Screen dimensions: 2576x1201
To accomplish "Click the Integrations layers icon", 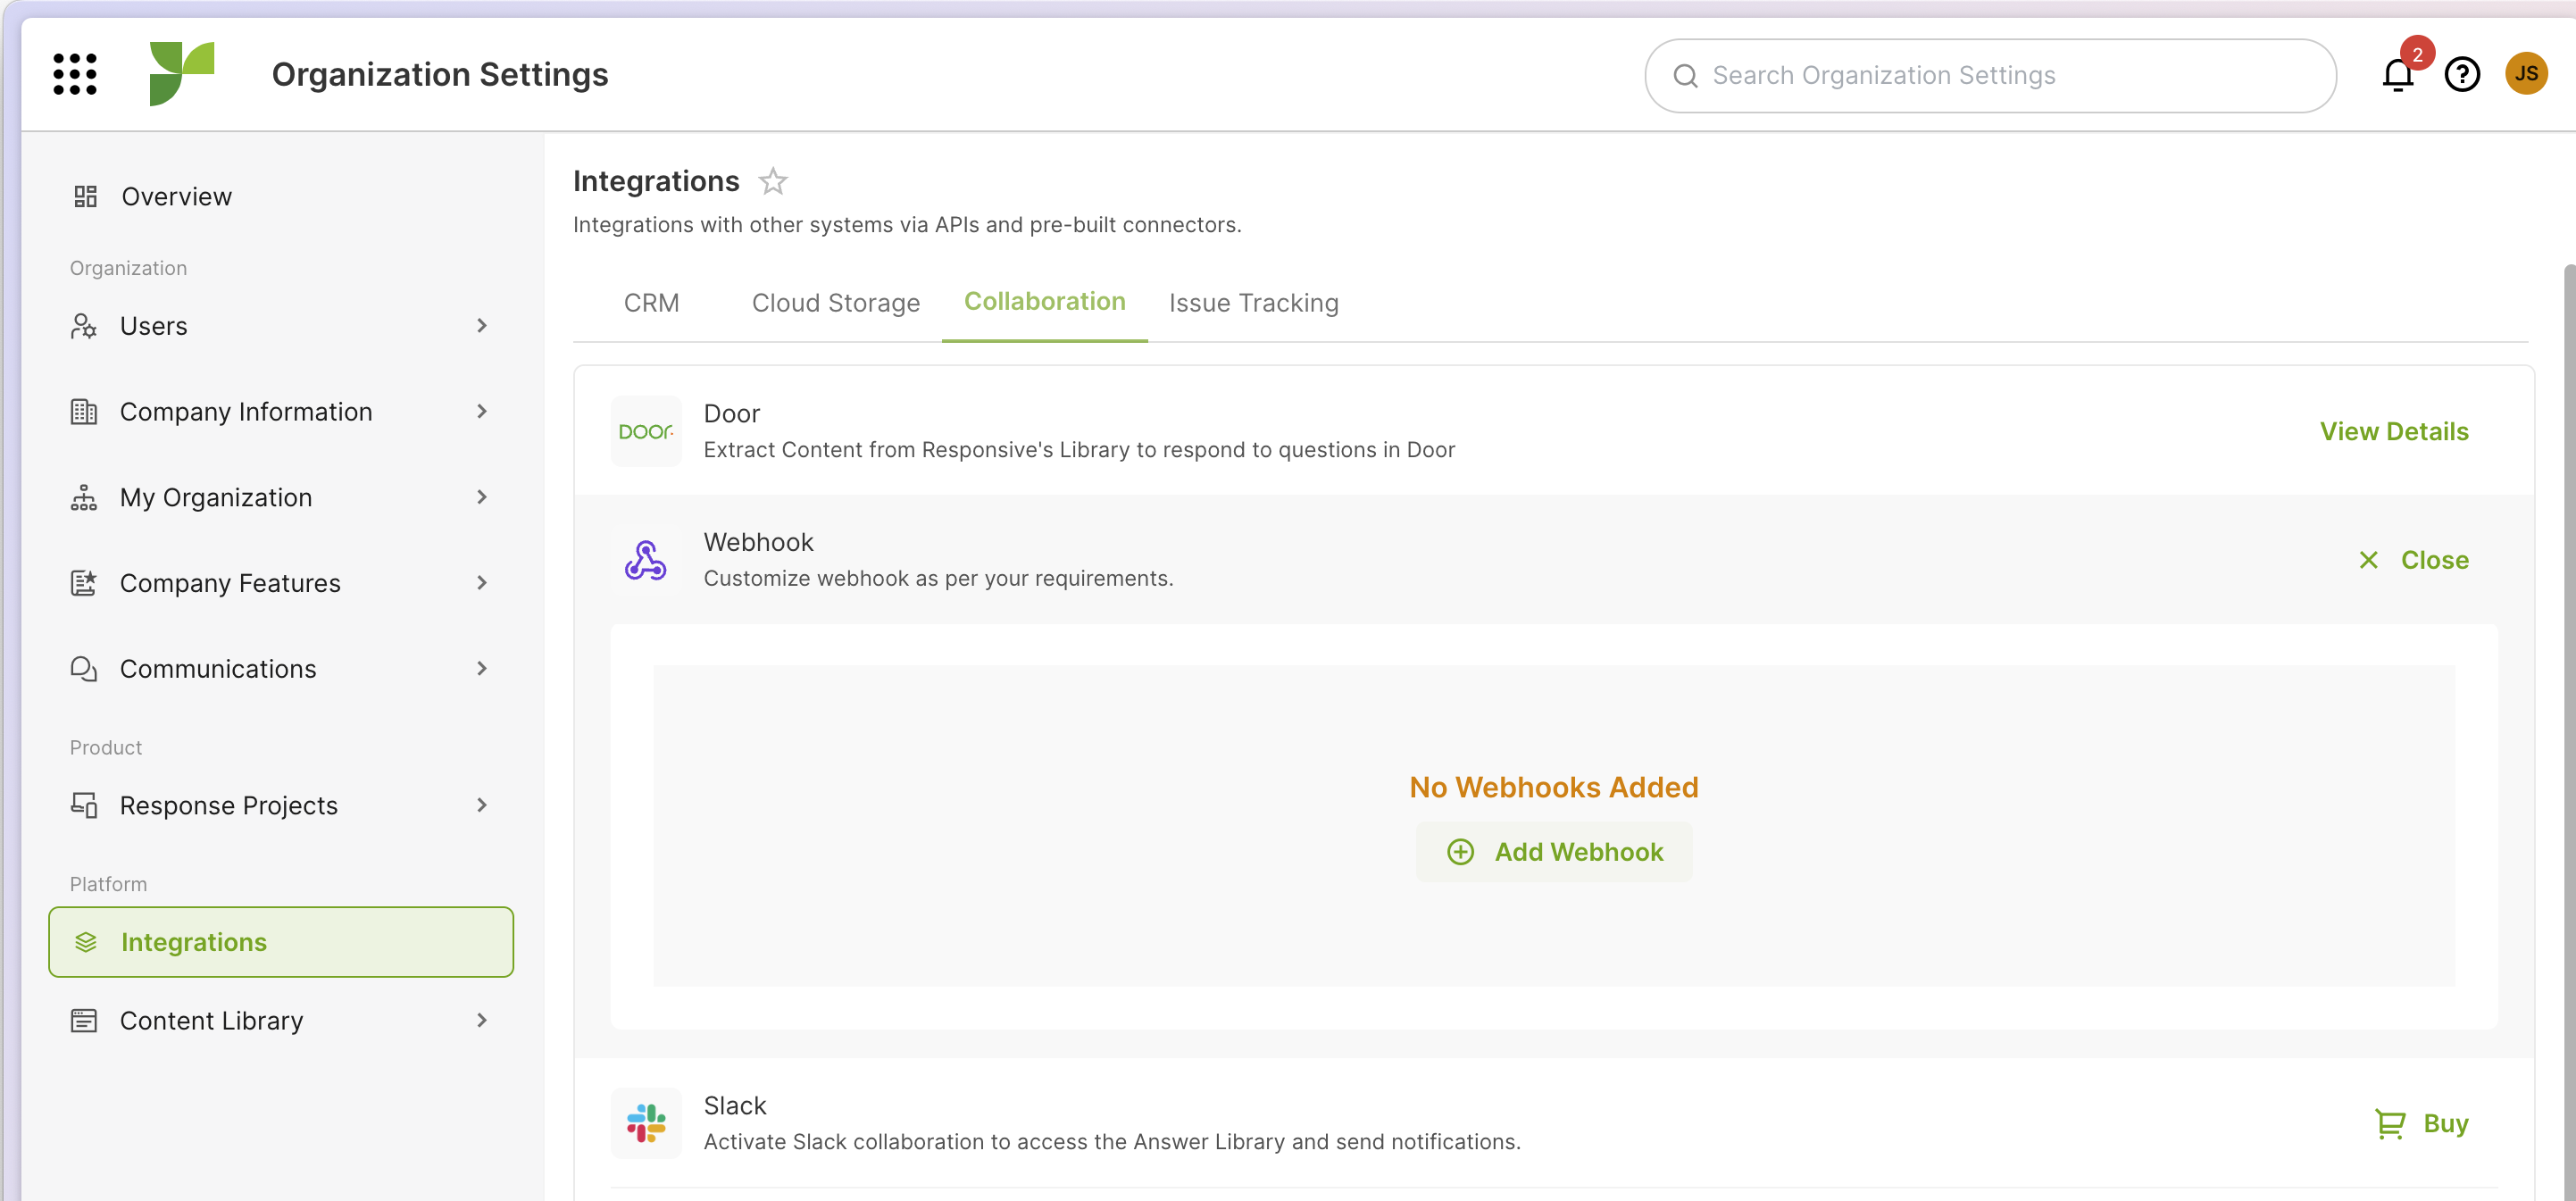I will [x=86, y=942].
